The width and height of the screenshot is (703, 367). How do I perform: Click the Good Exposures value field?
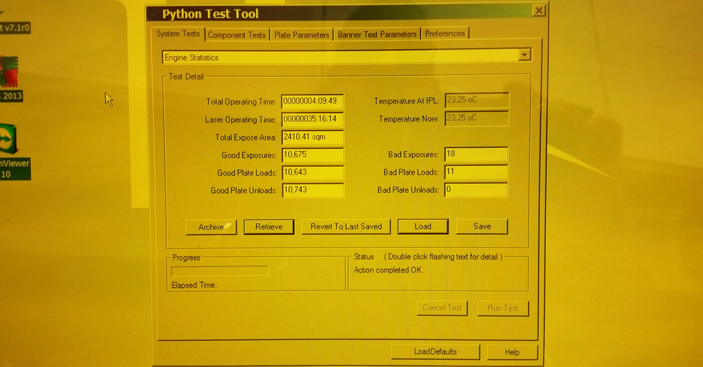click(x=312, y=155)
